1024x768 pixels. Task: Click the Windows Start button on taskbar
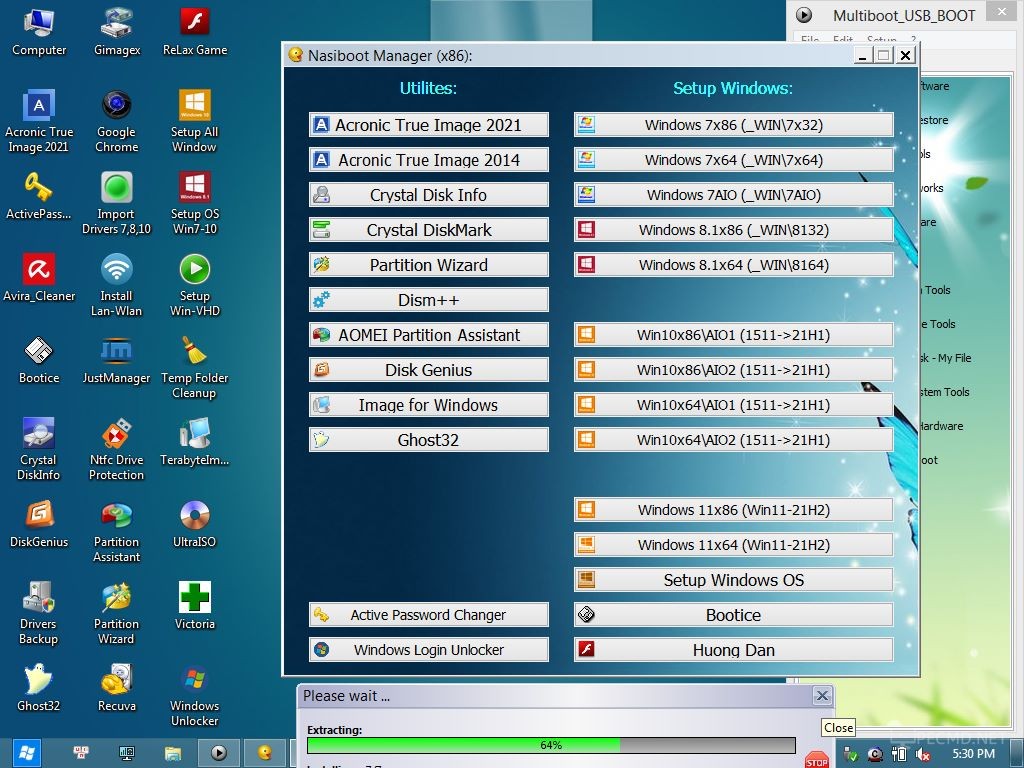coord(25,753)
